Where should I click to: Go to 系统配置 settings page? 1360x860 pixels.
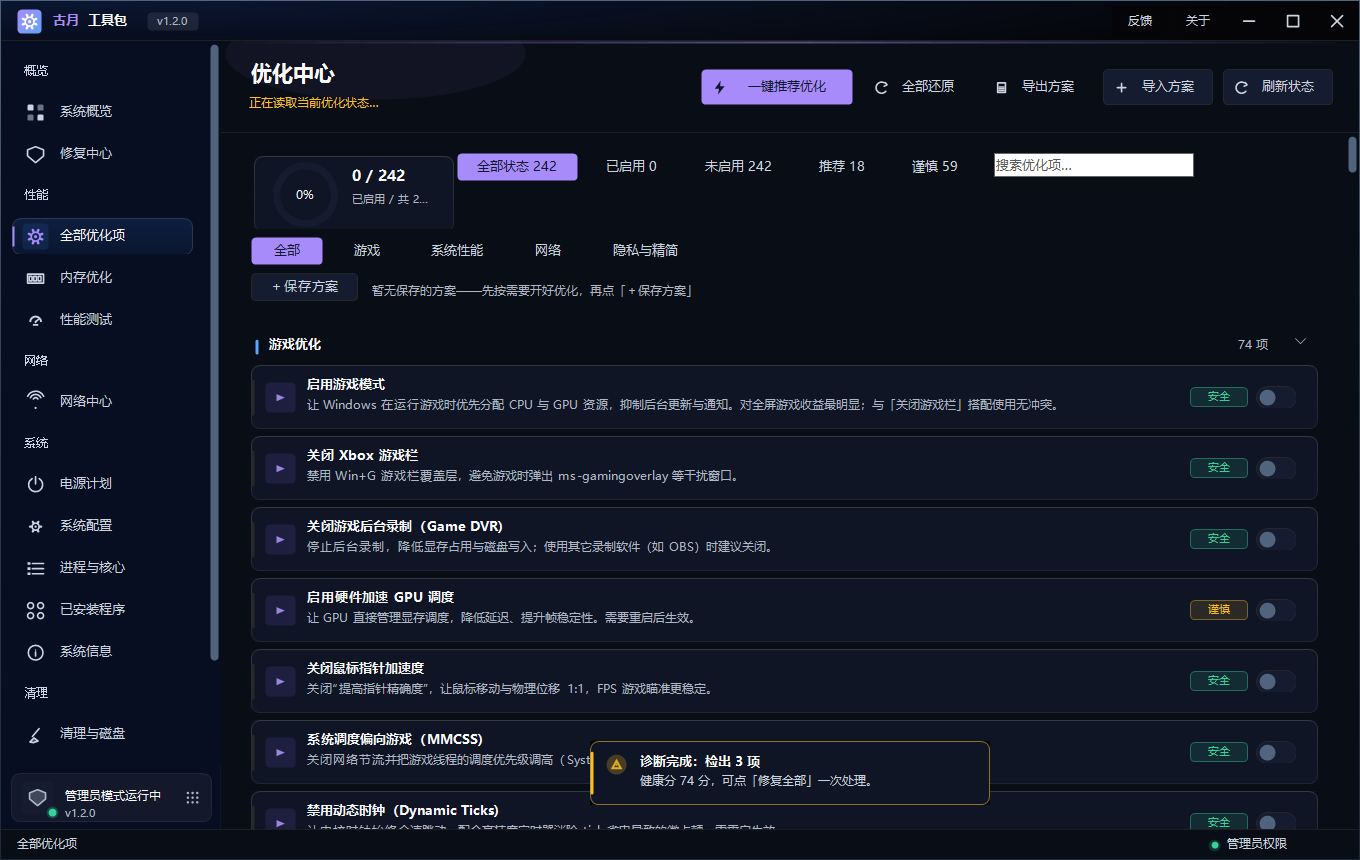click(x=102, y=525)
